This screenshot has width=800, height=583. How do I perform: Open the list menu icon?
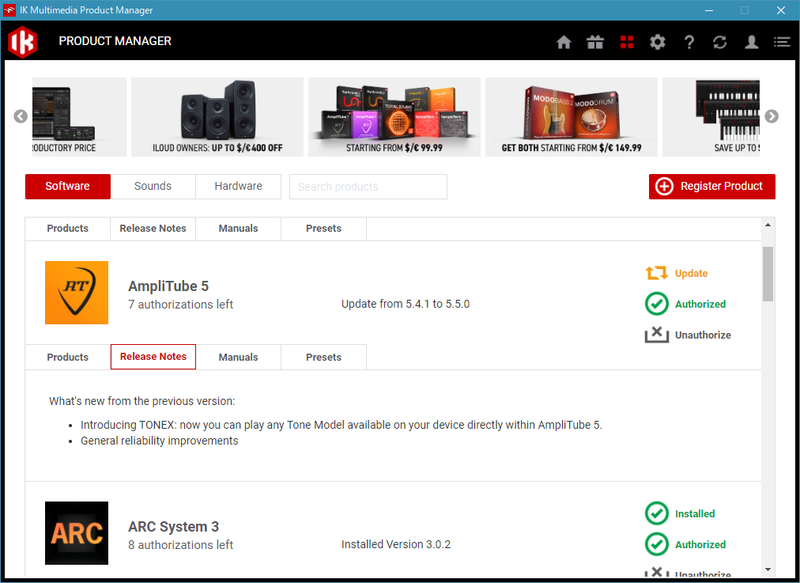coord(782,42)
